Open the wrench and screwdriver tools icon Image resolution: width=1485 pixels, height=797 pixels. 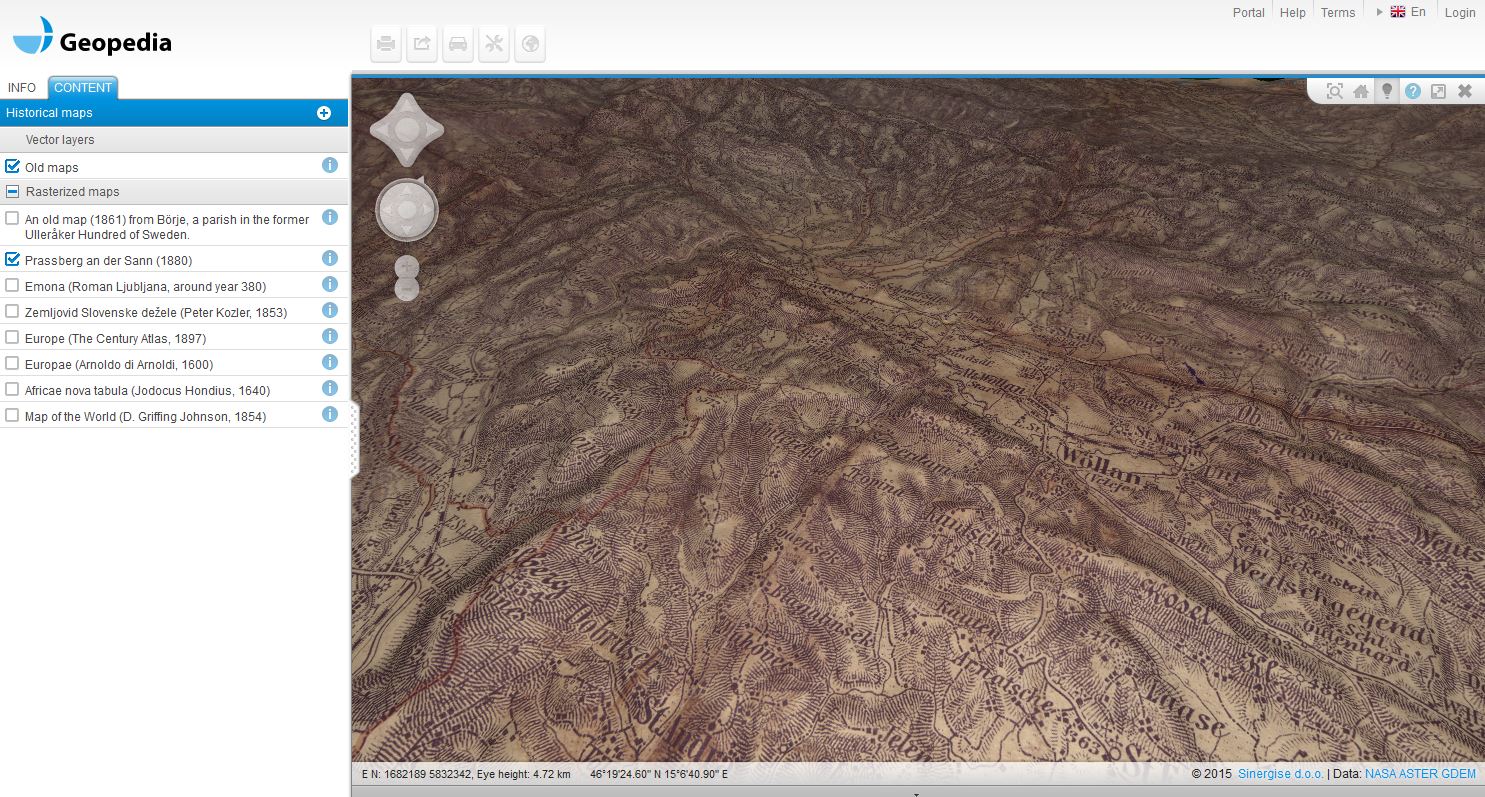(x=494, y=44)
